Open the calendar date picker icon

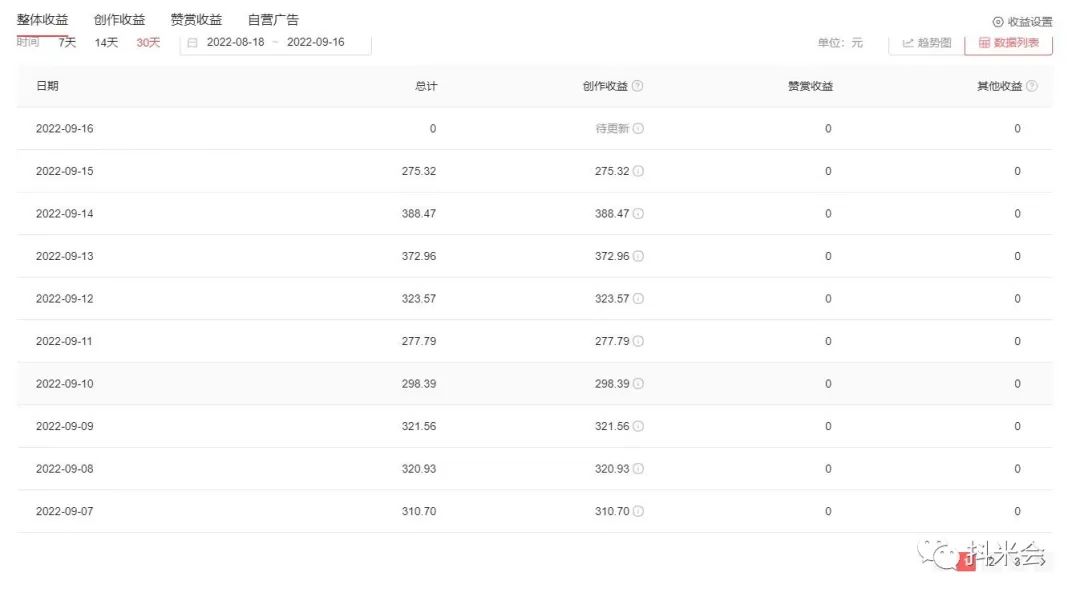tap(190, 43)
